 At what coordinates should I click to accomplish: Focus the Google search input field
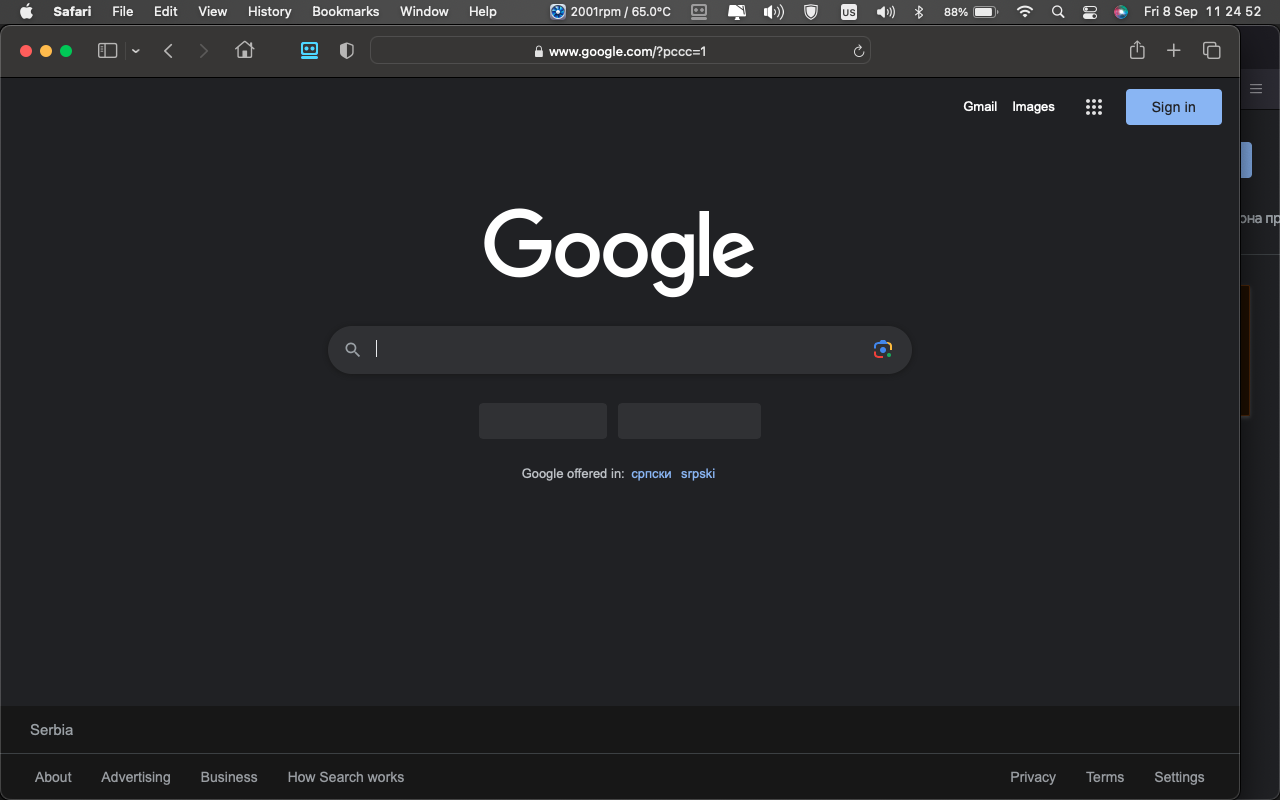618,349
